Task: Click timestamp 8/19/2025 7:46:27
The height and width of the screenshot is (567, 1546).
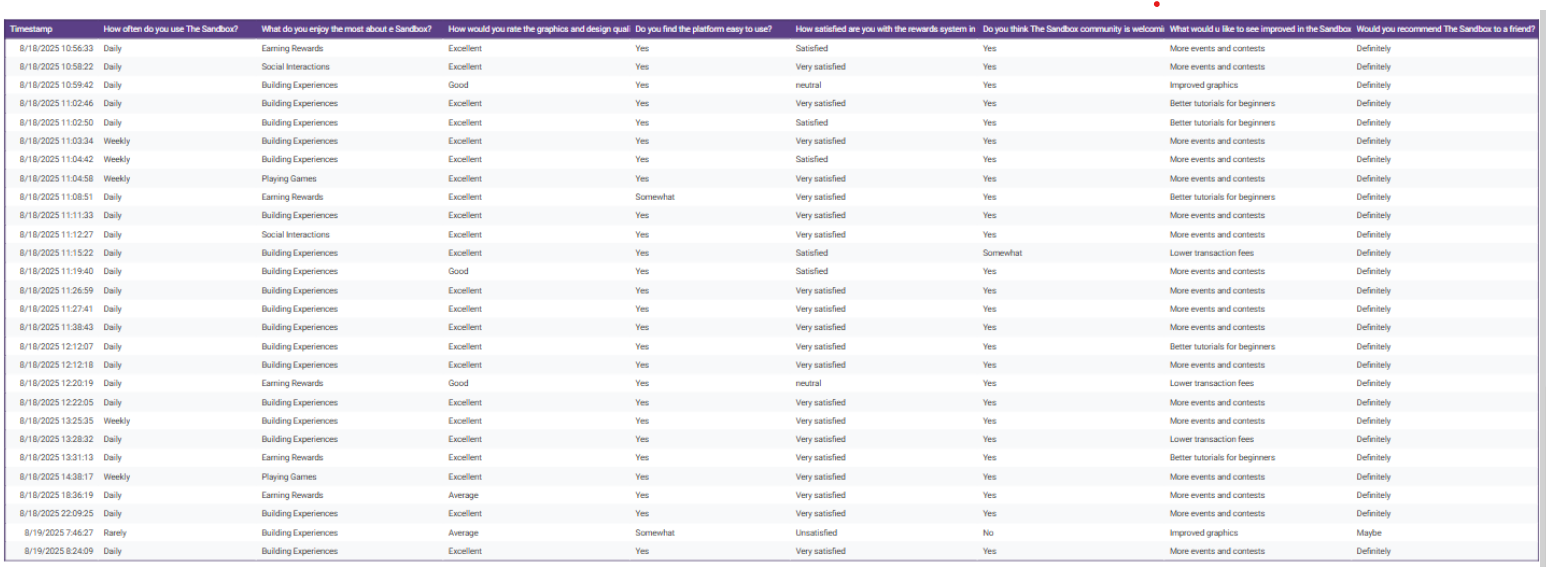Action: pos(59,533)
